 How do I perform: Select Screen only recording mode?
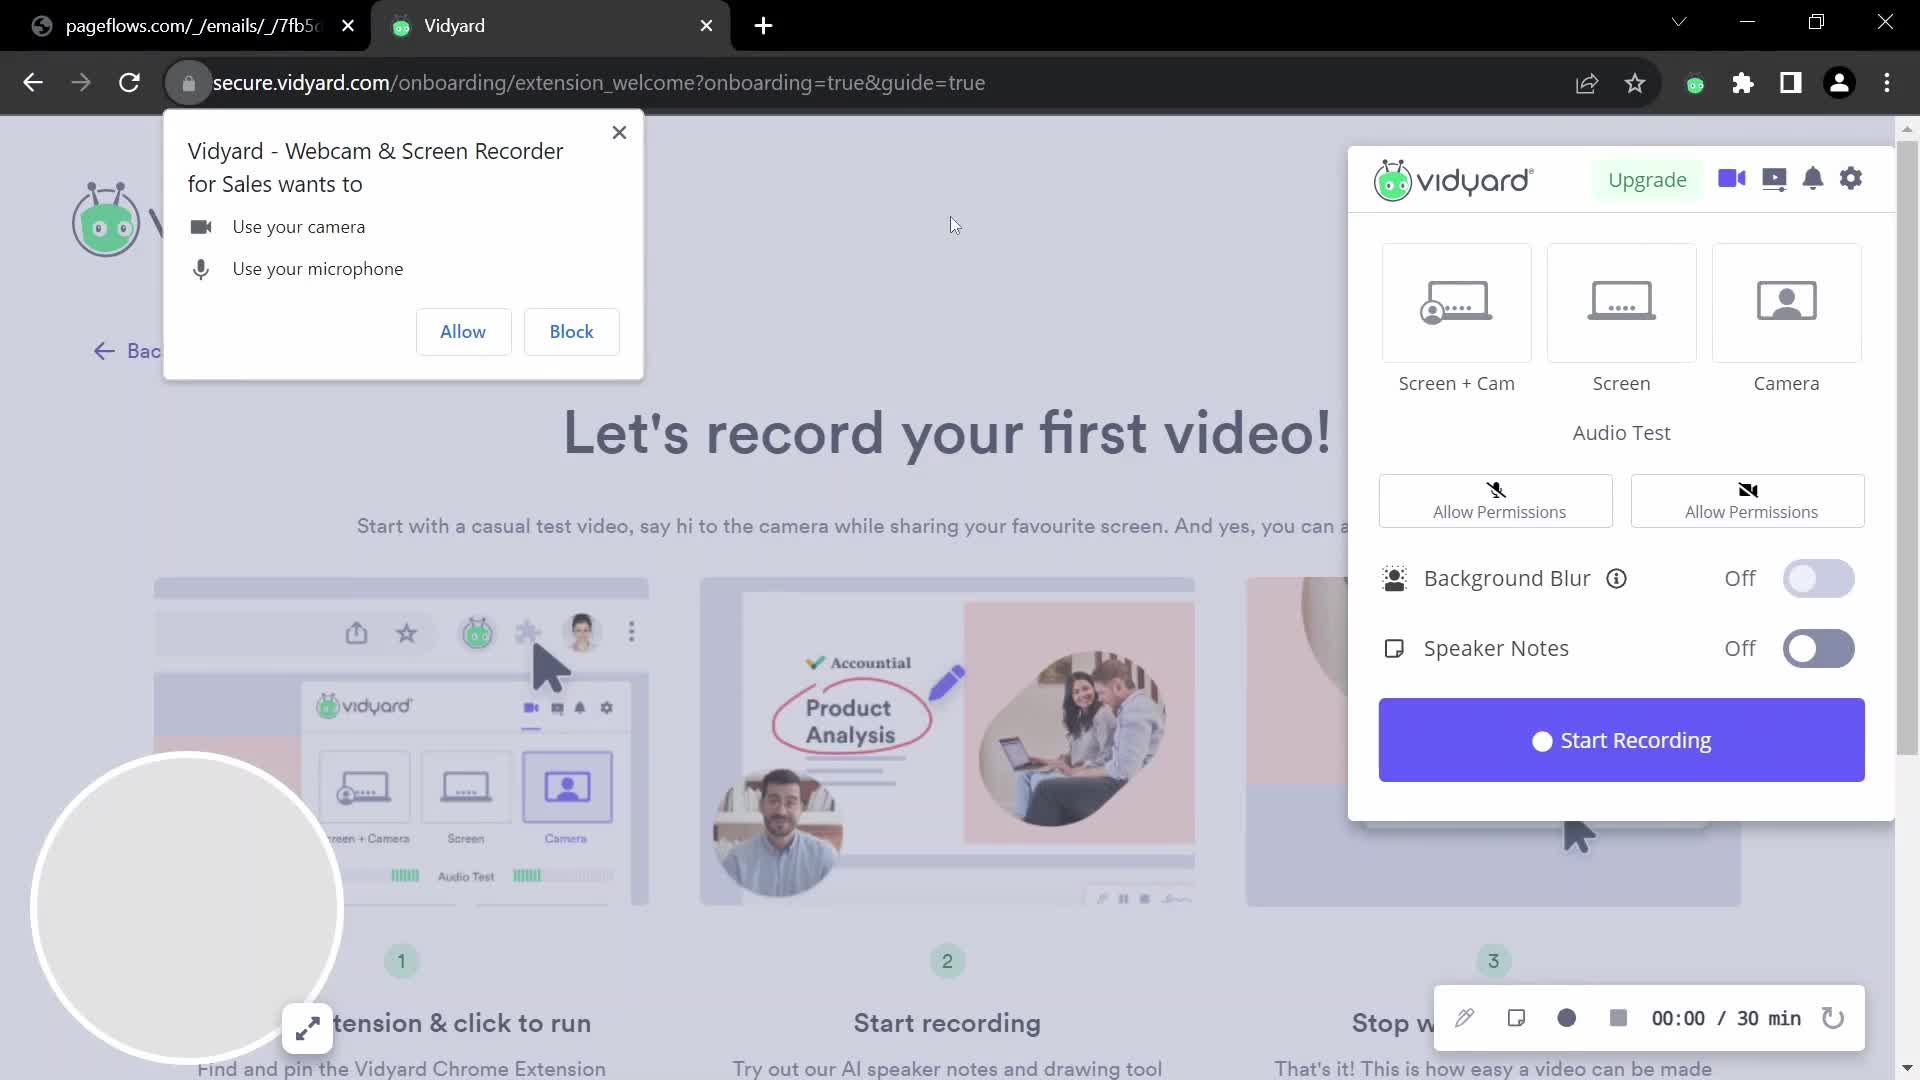pyautogui.click(x=1621, y=303)
